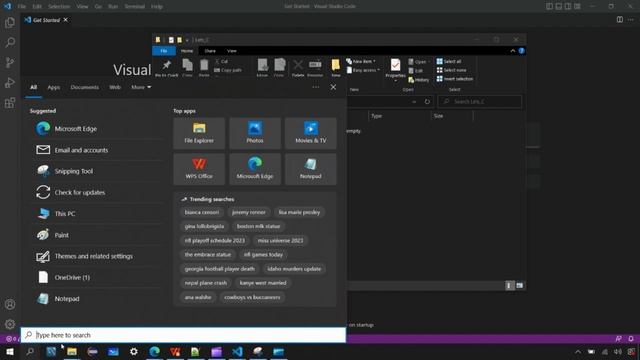Open VS Code Extensions view
This screenshot has width=640, height=360.
coord(10,102)
